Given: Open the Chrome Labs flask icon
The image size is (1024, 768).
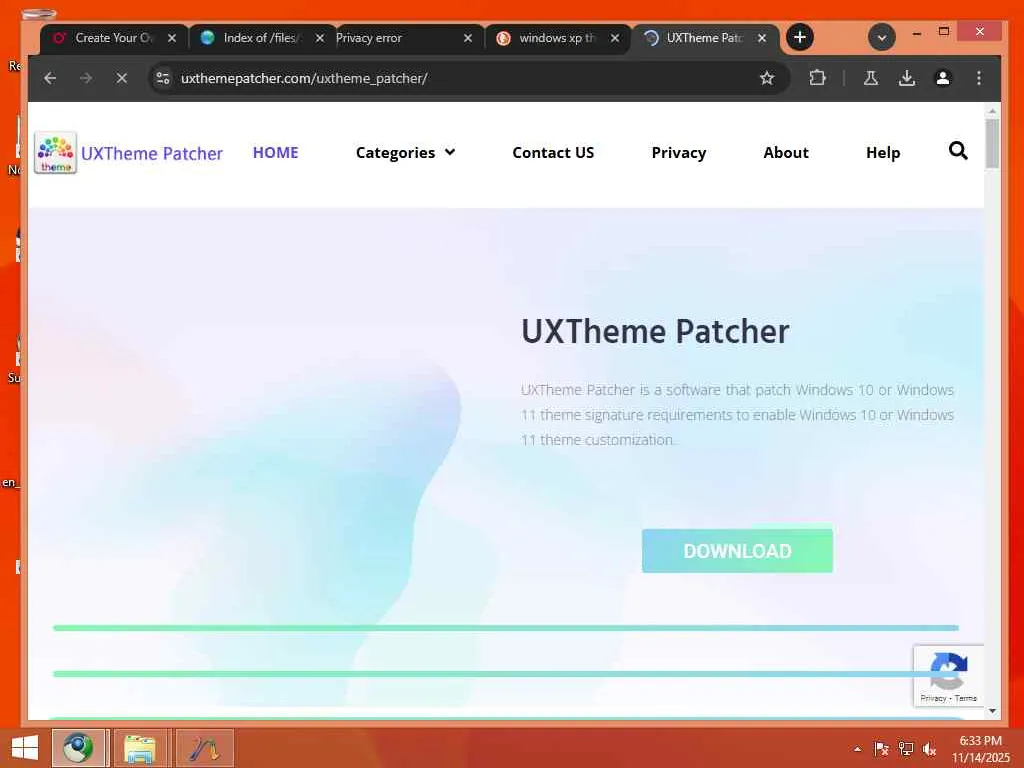Looking at the screenshot, I should tap(871, 78).
